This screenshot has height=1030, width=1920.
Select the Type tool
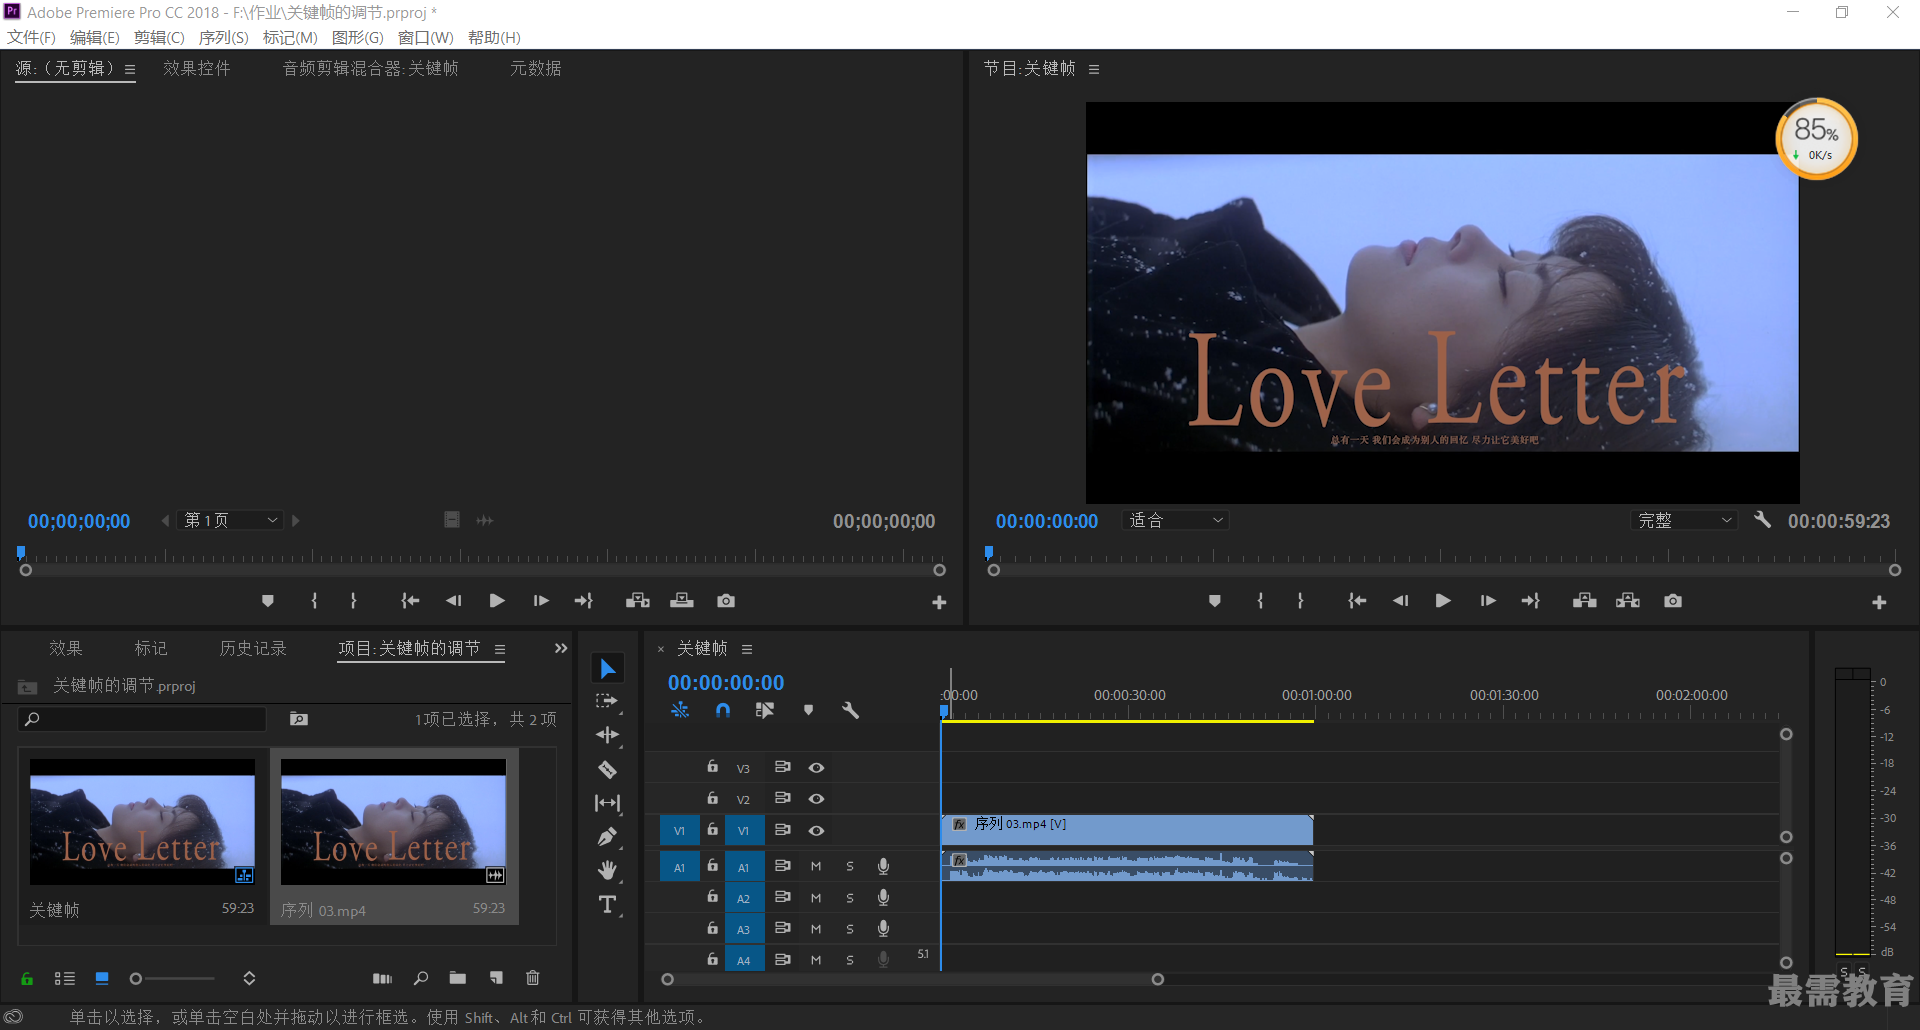[607, 905]
